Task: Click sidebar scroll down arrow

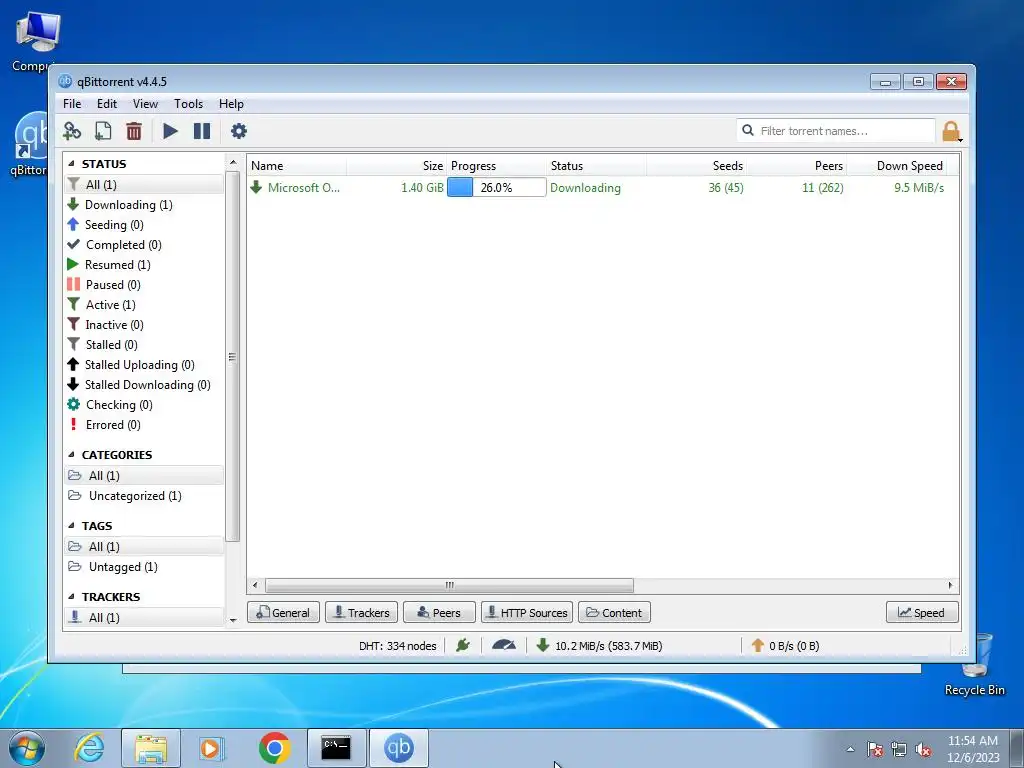Action: 233,620
